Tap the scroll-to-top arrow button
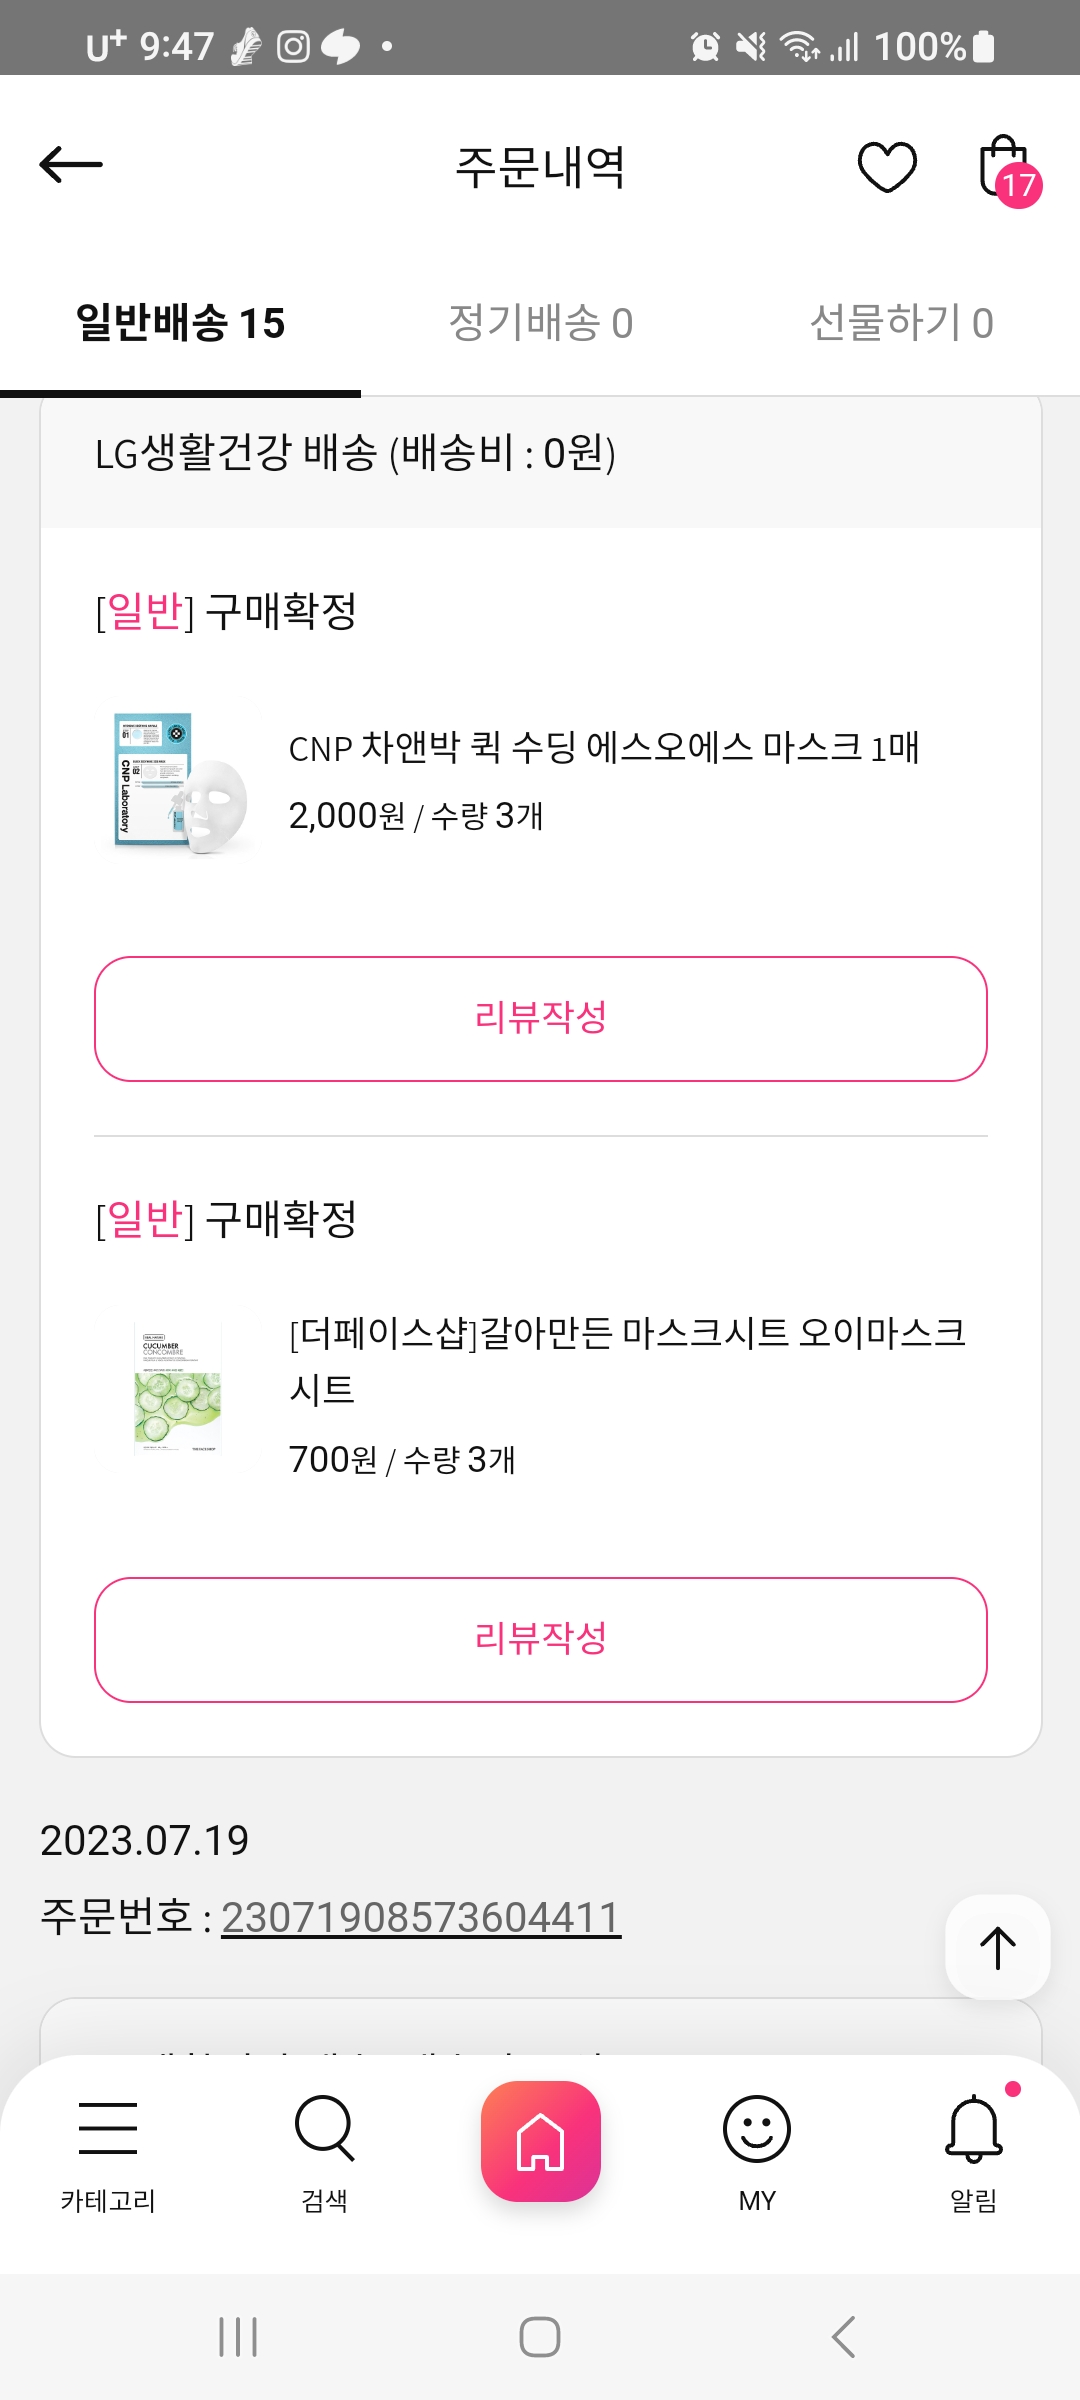Viewport: 1080px width, 2400px height. (x=997, y=1947)
